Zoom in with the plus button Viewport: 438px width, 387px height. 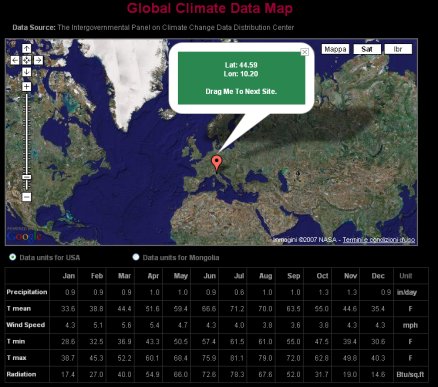27,87
